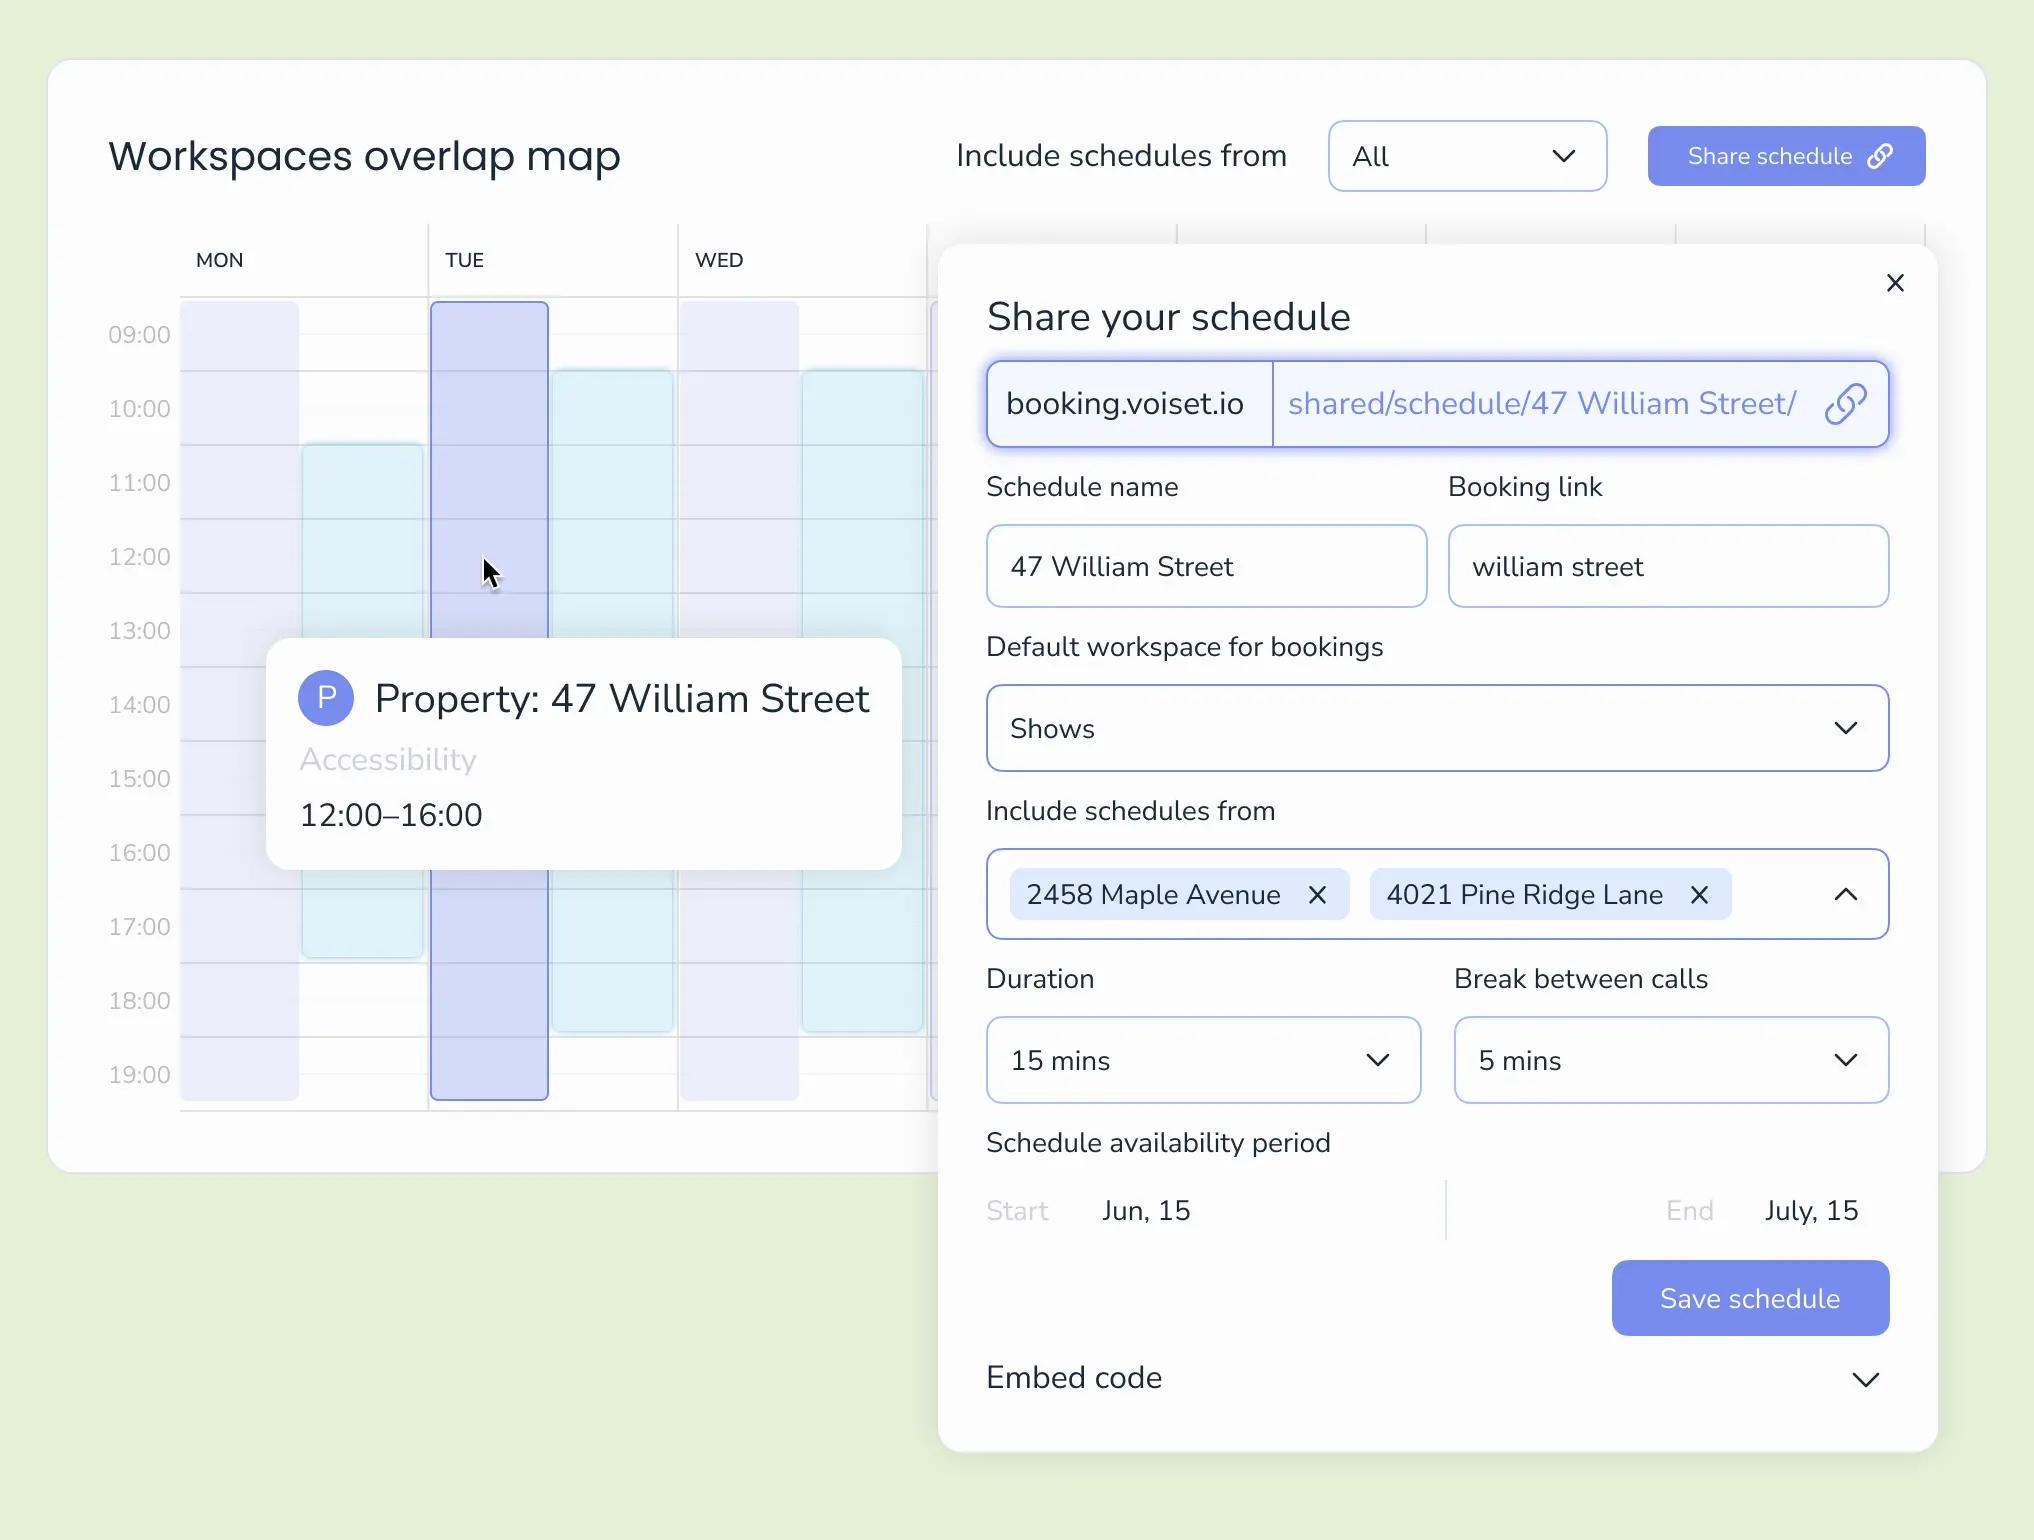Remove the 2458 Maple Avenue chip
The image size is (2034, 1540).
1317,894
